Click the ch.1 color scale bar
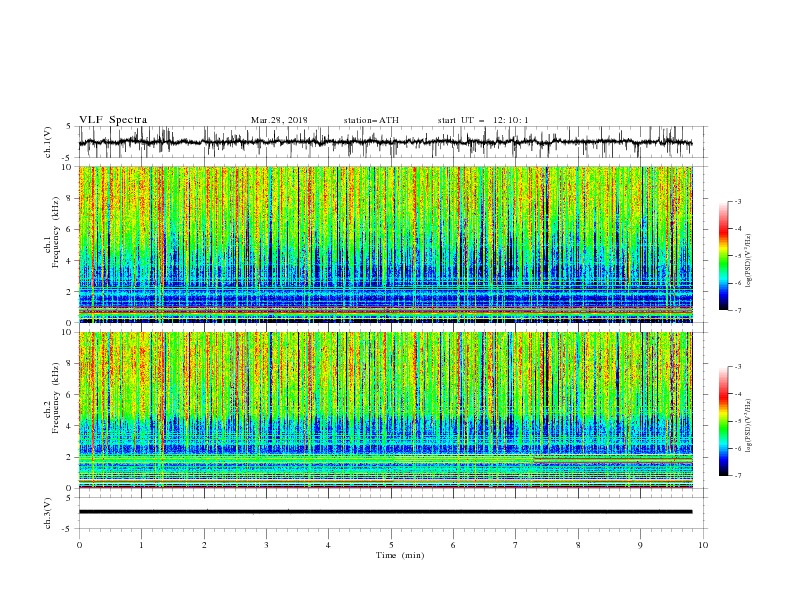This screenshot has height=612, width=792. (723, 256)
